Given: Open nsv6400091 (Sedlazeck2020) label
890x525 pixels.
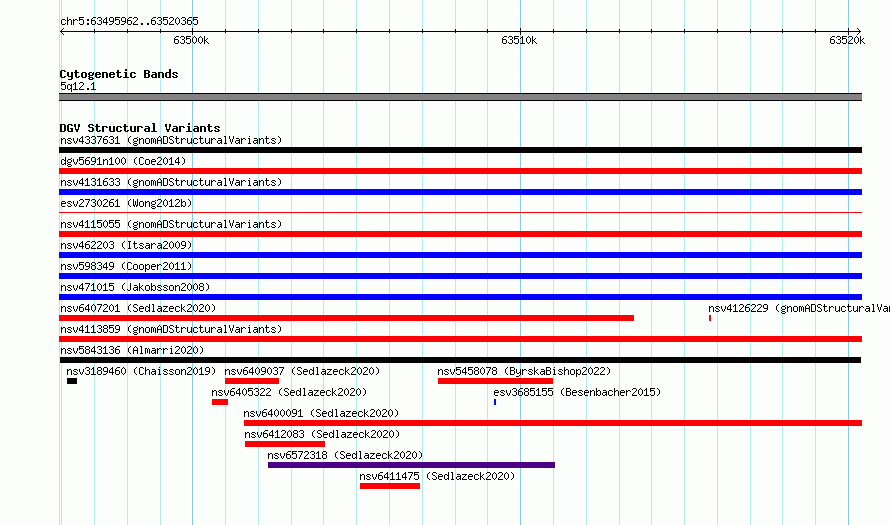Looking at the screenshot, I should (x=321, y=413).
